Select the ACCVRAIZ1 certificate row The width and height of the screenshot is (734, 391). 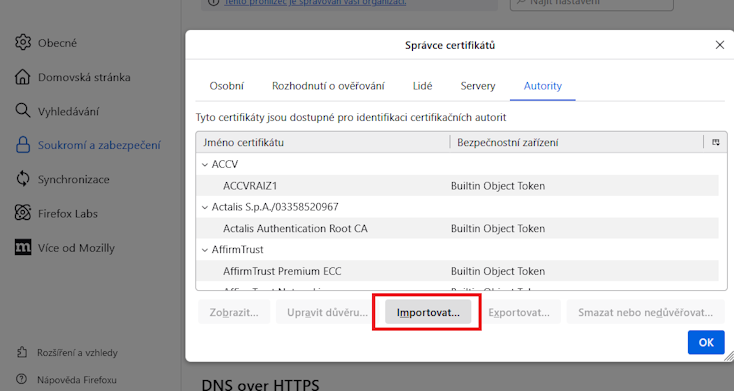[x=457, y=186]
